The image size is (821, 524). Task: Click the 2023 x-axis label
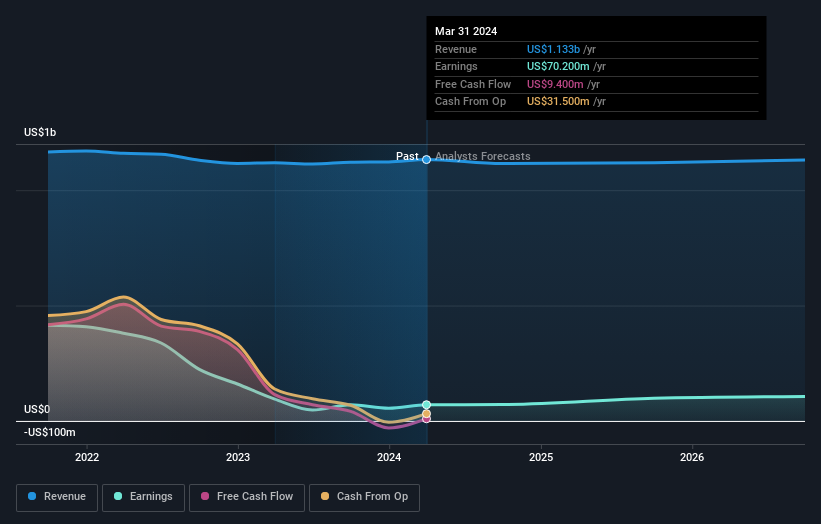click(x=238, y=457)
